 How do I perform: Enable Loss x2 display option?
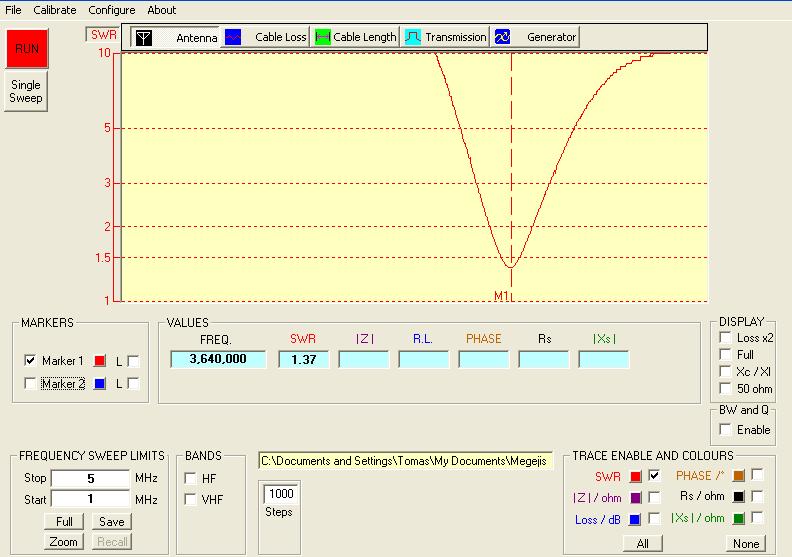tap(725, 337)
